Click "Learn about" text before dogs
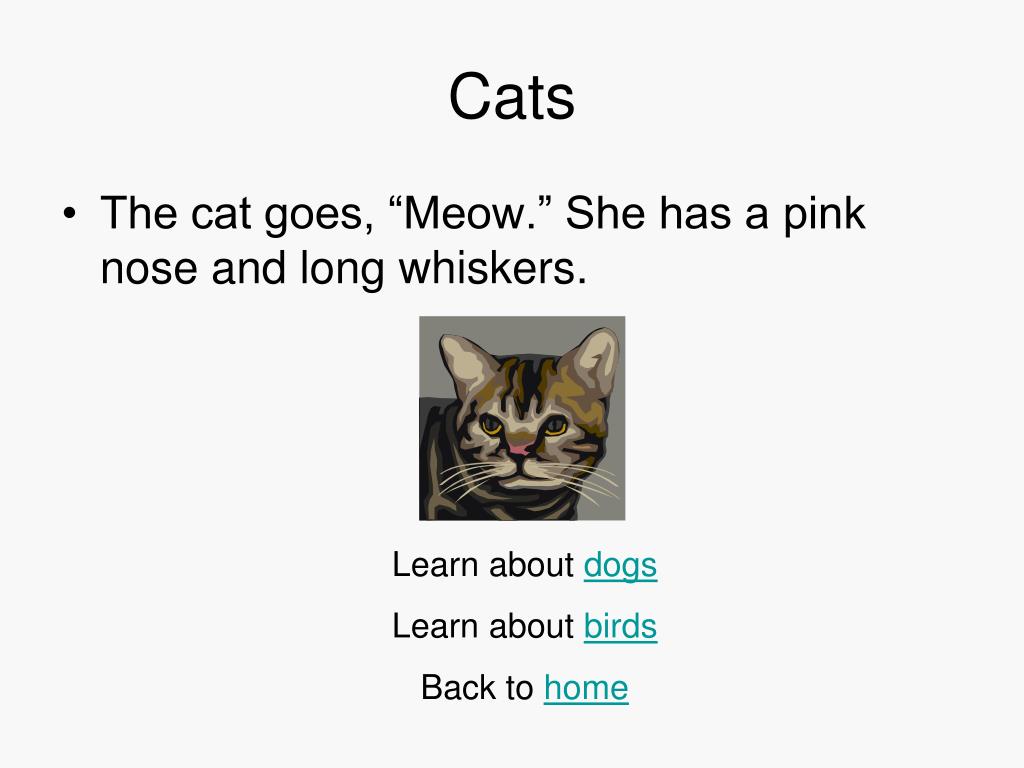 (x=483, y=564)
